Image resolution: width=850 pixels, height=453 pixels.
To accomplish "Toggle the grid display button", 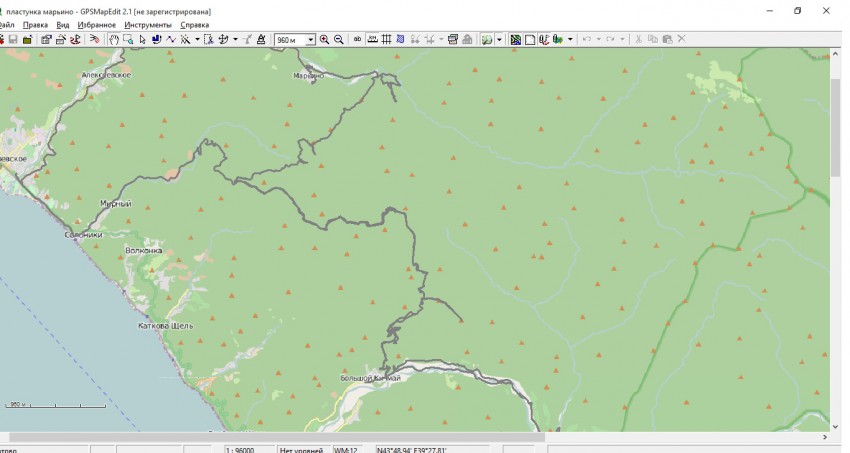I will click(387, 40).
